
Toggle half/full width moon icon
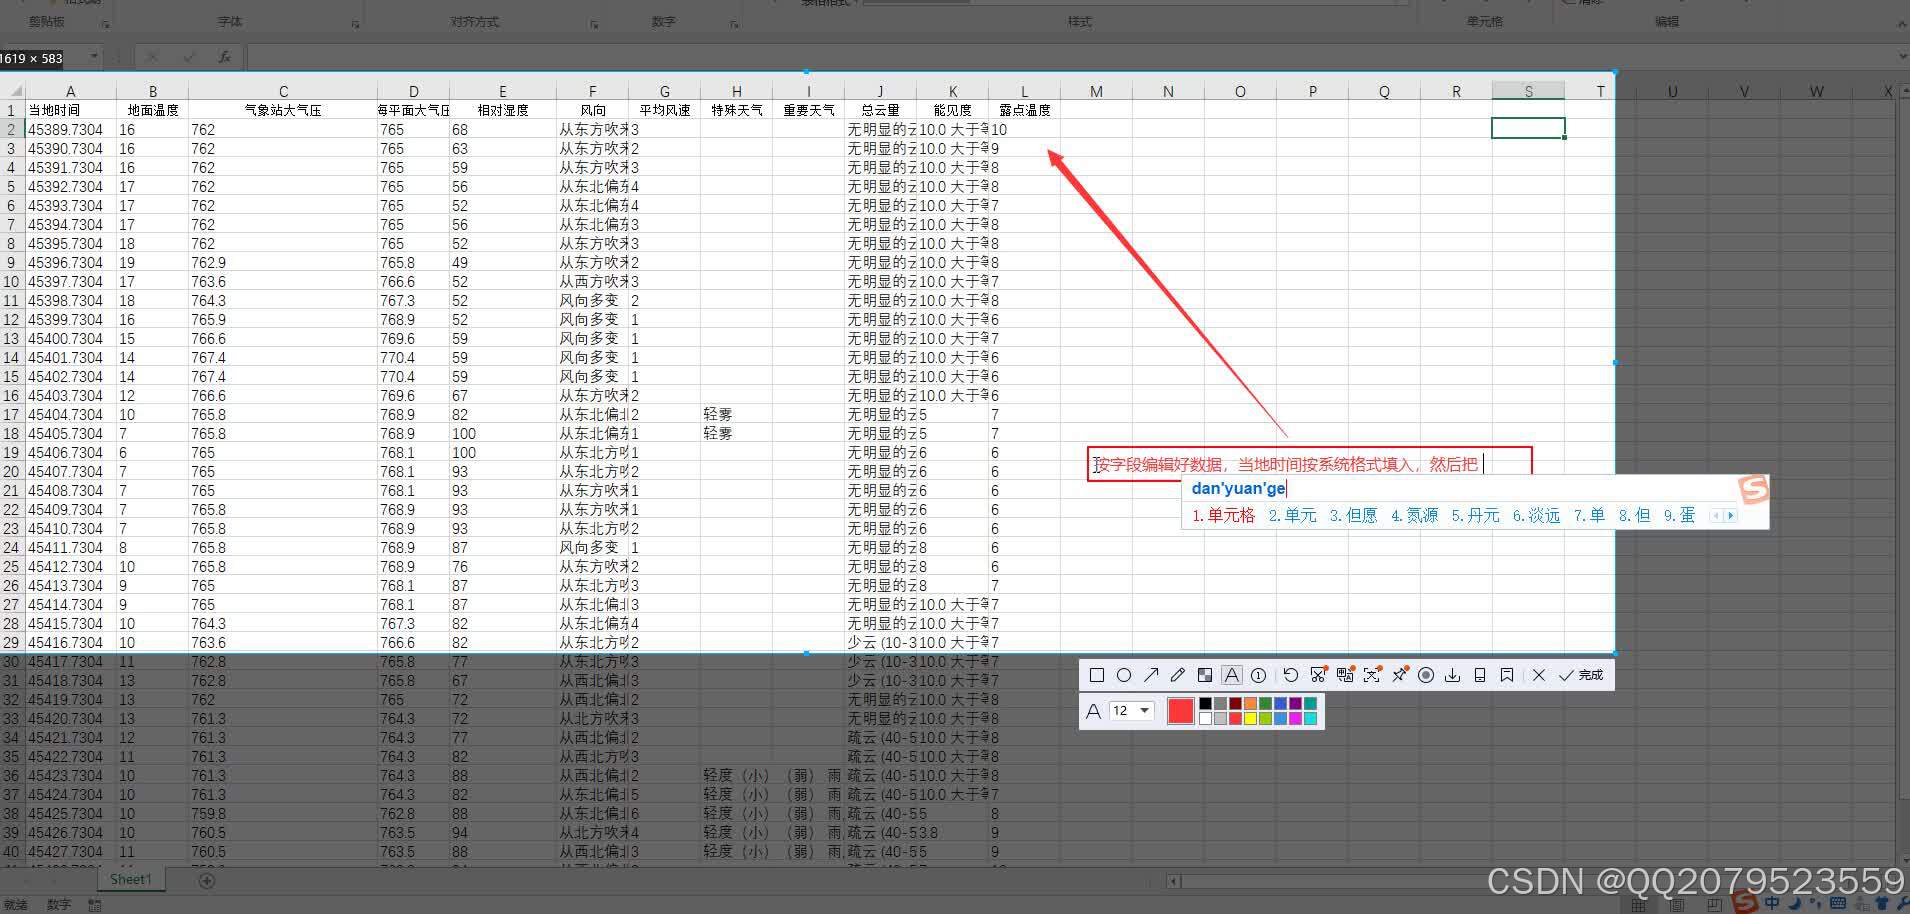pyautogui.click(x=1795, y=902)
